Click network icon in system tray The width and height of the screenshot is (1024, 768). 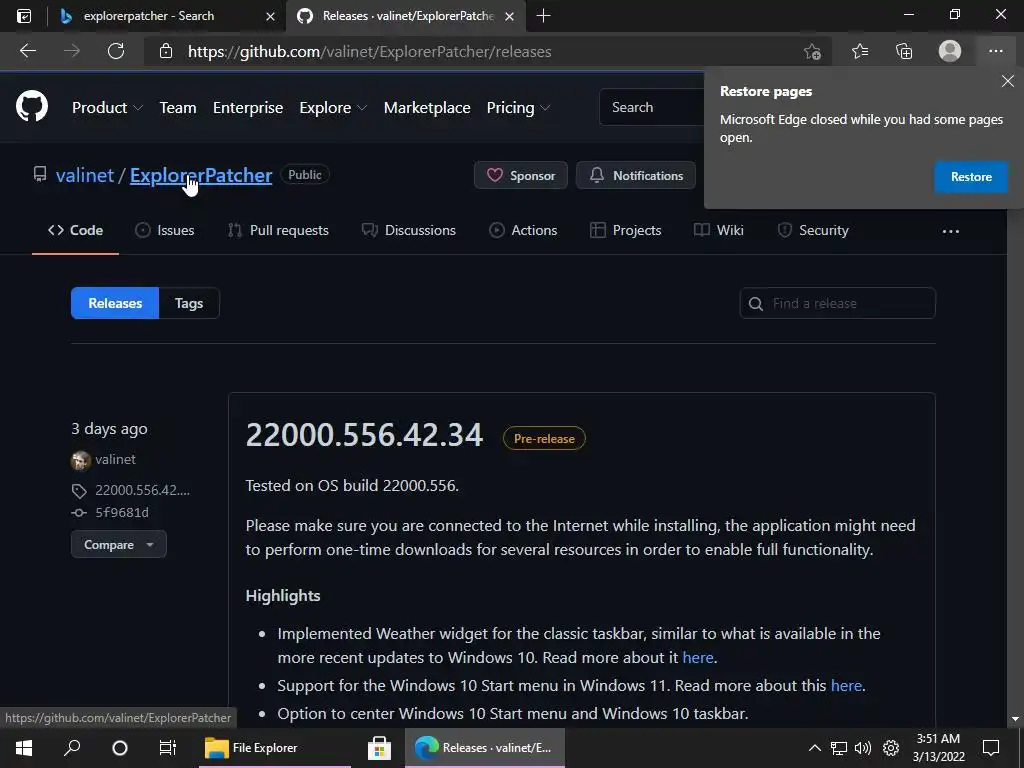pyautogui.click(x=839, y=748)
